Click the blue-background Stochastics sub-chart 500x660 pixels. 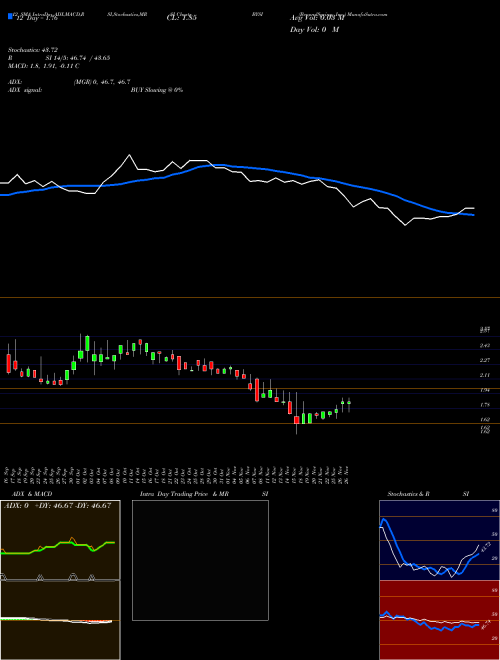(x=439, y=540)
